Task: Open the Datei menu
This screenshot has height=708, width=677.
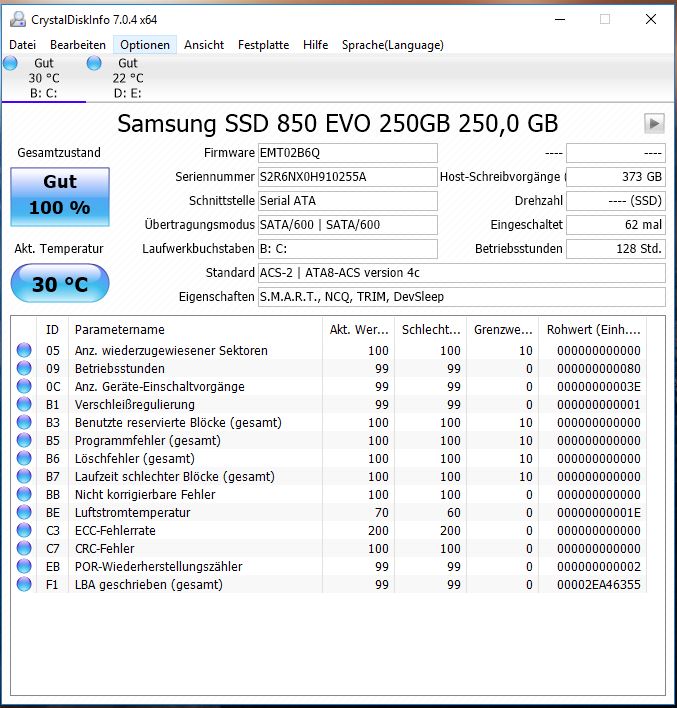Action: [23, 45]
